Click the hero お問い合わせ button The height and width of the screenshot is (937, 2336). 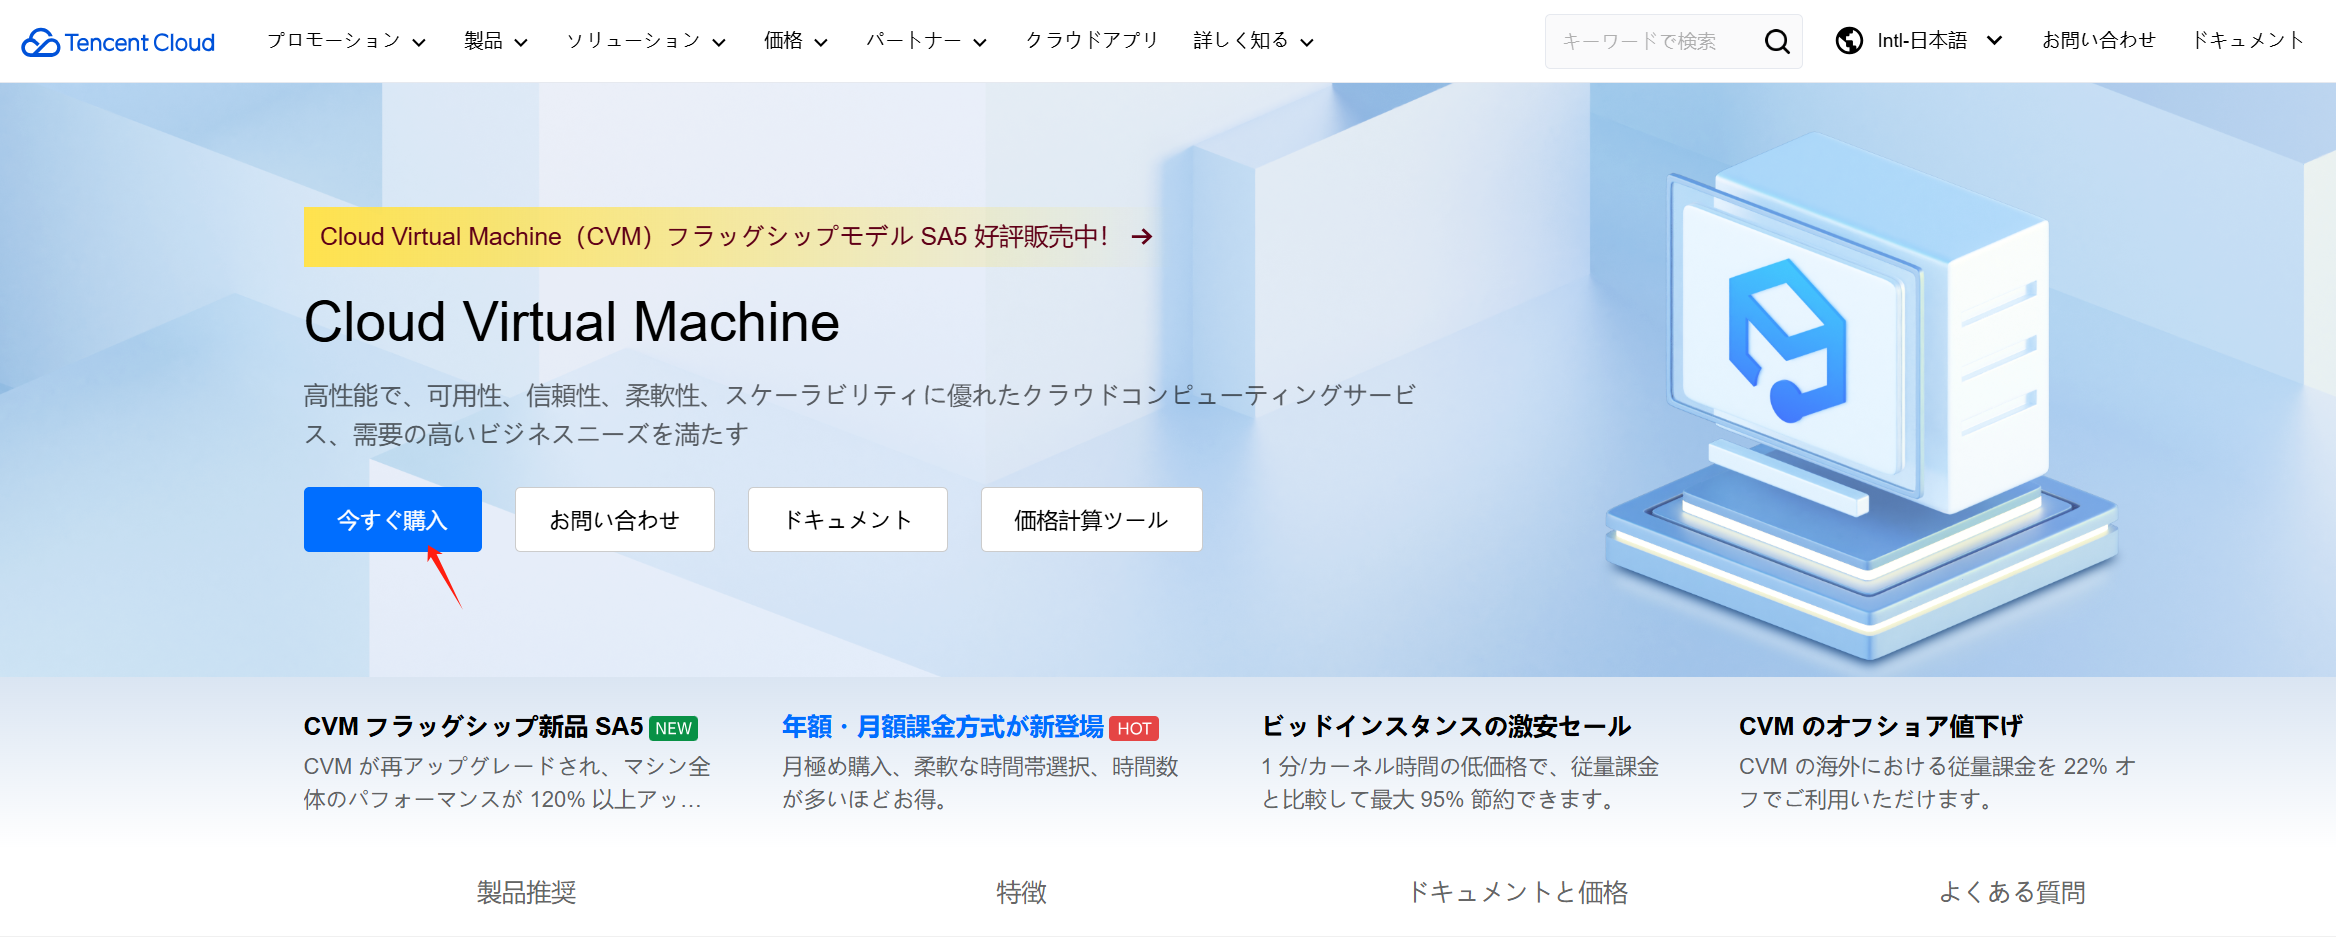pyautogui.click(x=615, y=520)
